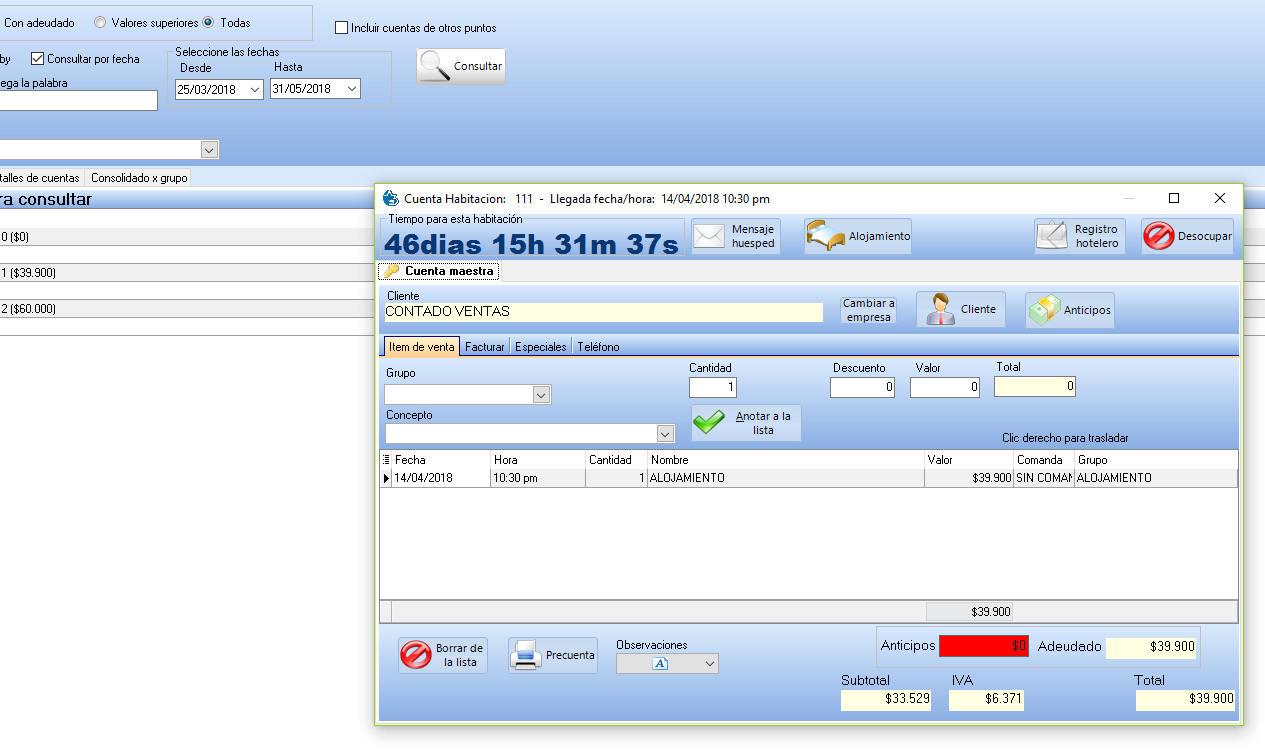Expand the Grupo dropdown list
Image resolution: width=1265 pixels, height=751 pixels.
pyautogui.click(x=541, y=395)
